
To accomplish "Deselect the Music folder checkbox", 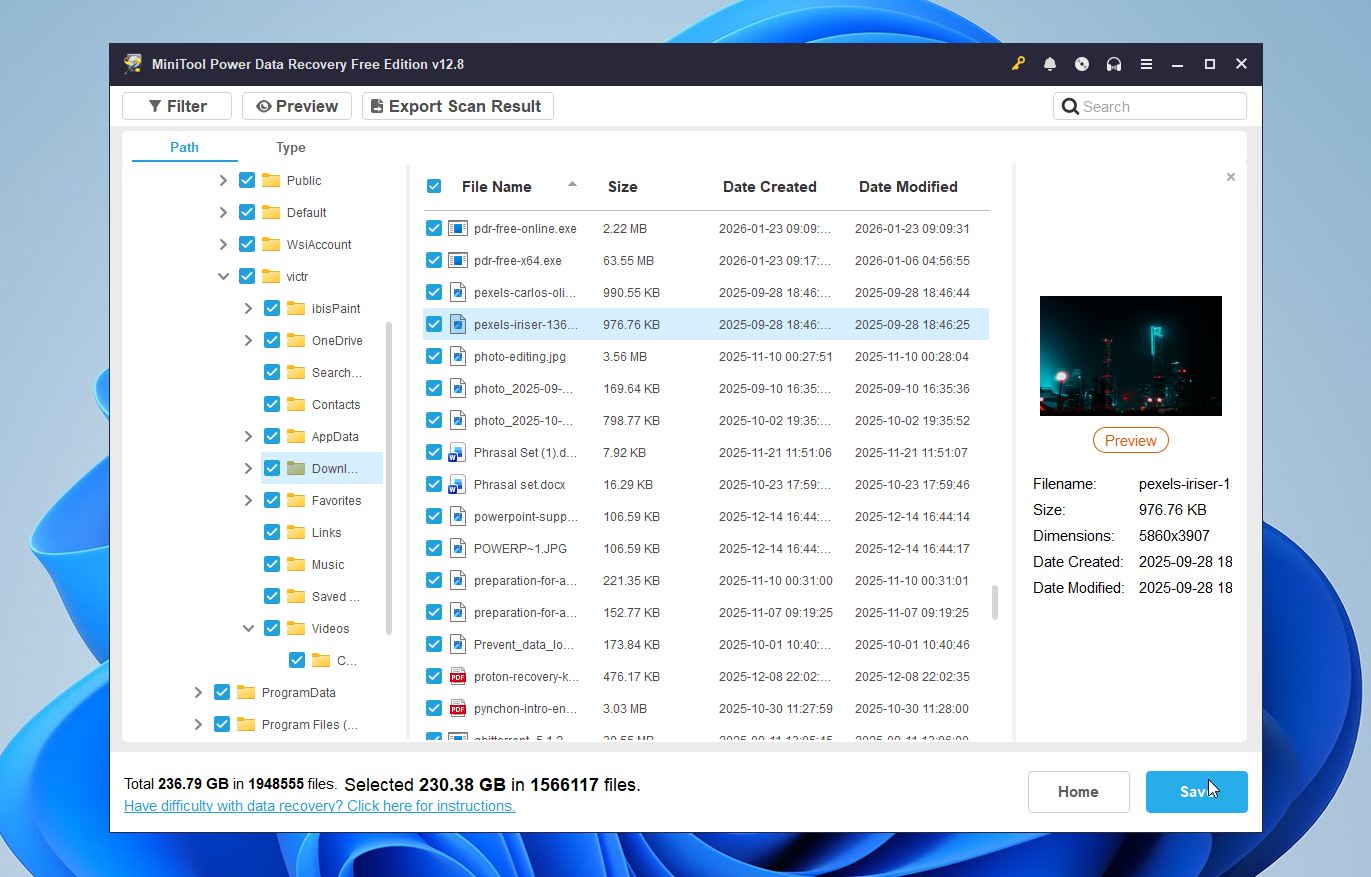I will pyautogui.click(x=271, y=564).
